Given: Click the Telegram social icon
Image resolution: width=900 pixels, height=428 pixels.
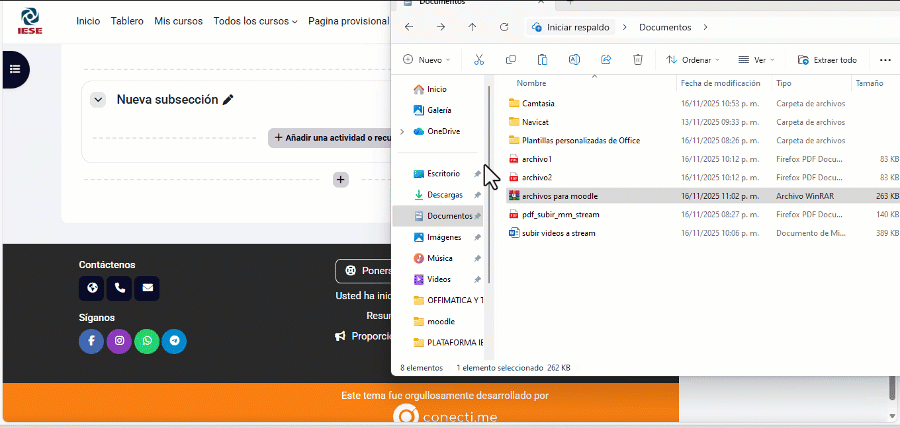Looking at the screenshot, I should tap(174, 341).
